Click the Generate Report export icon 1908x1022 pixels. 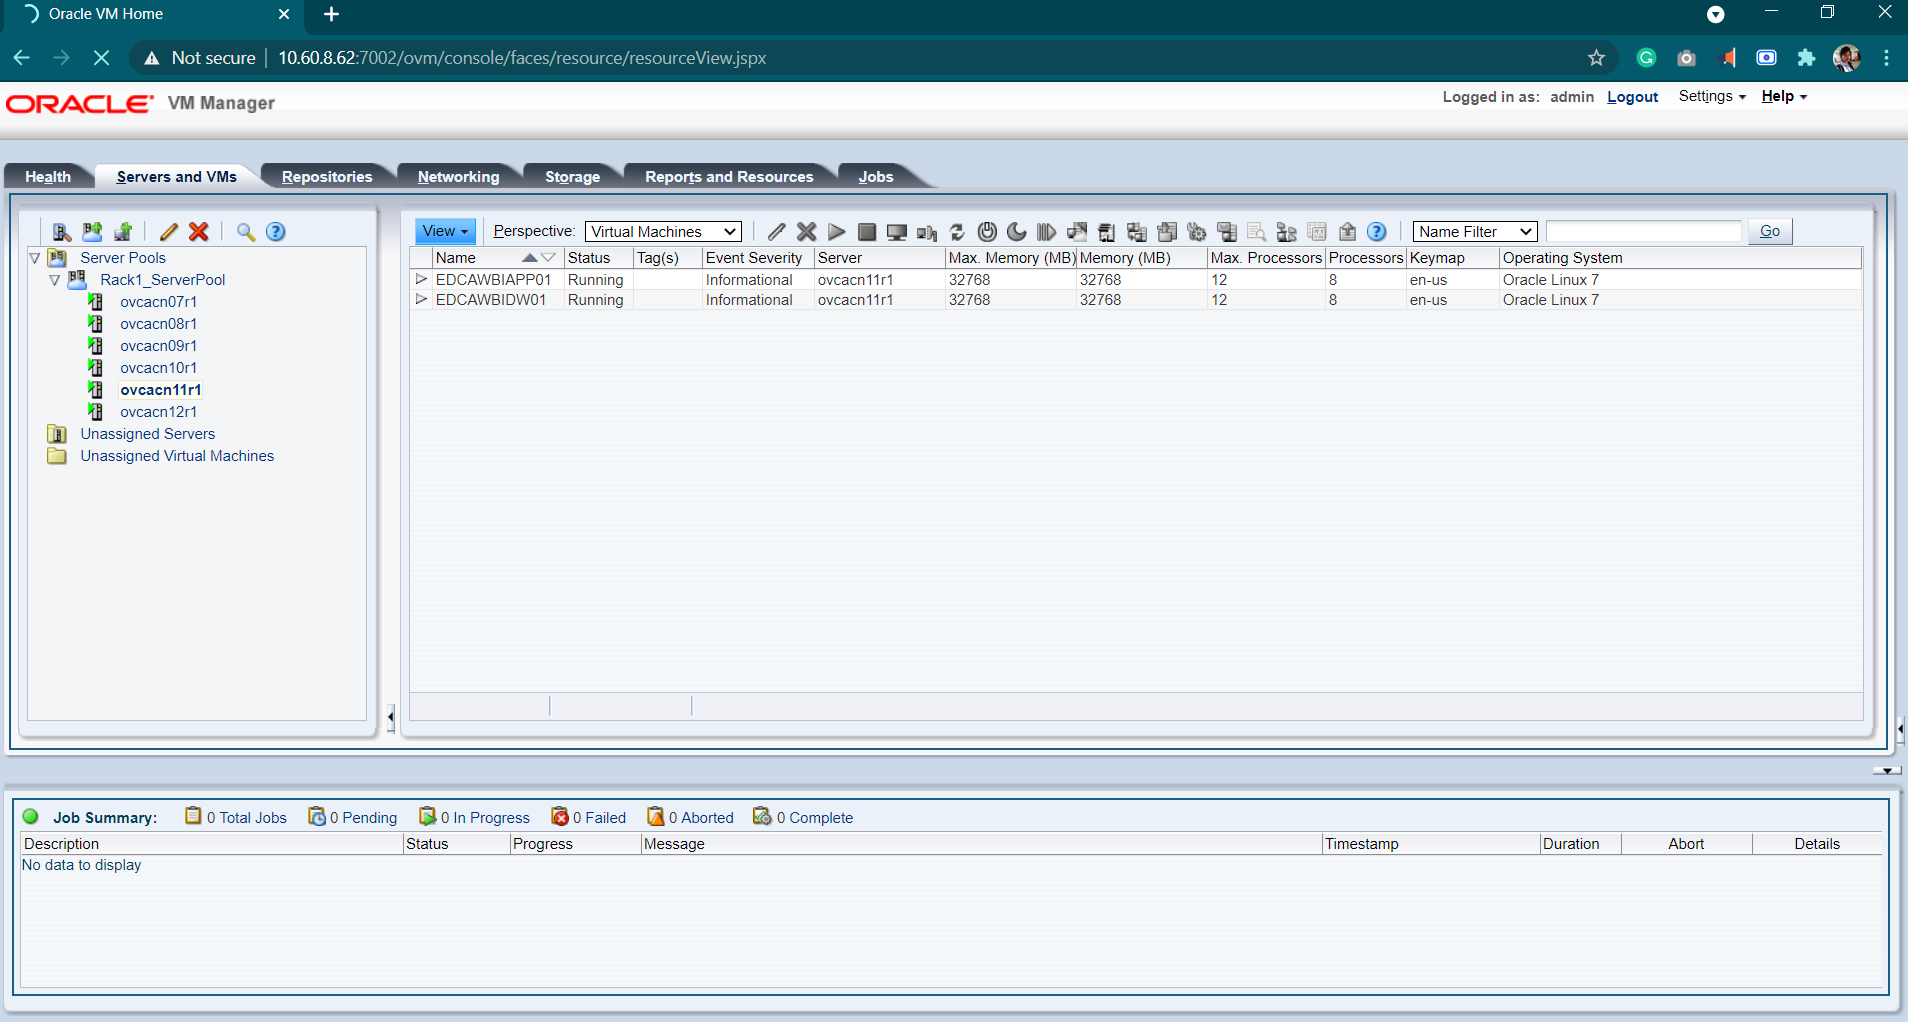point(1347,232)
